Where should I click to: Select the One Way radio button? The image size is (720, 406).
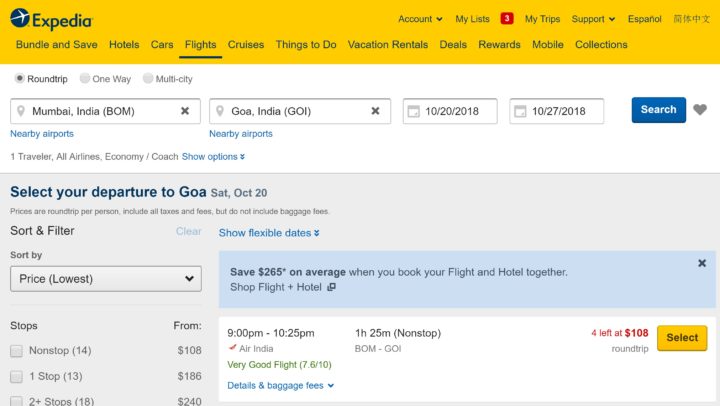(85, 78)
